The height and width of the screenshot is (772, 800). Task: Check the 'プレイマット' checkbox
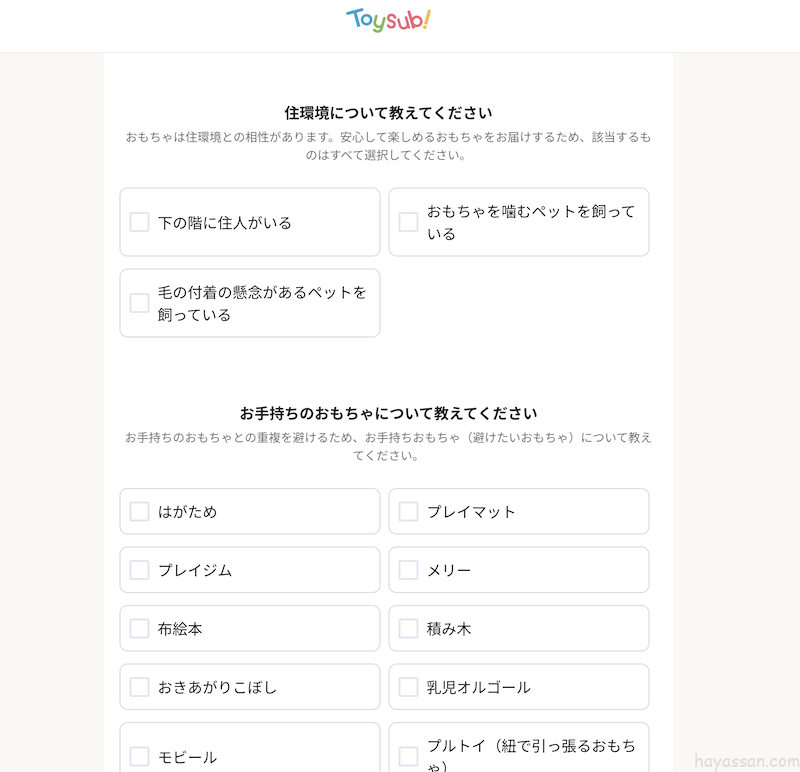click(408, 511)
